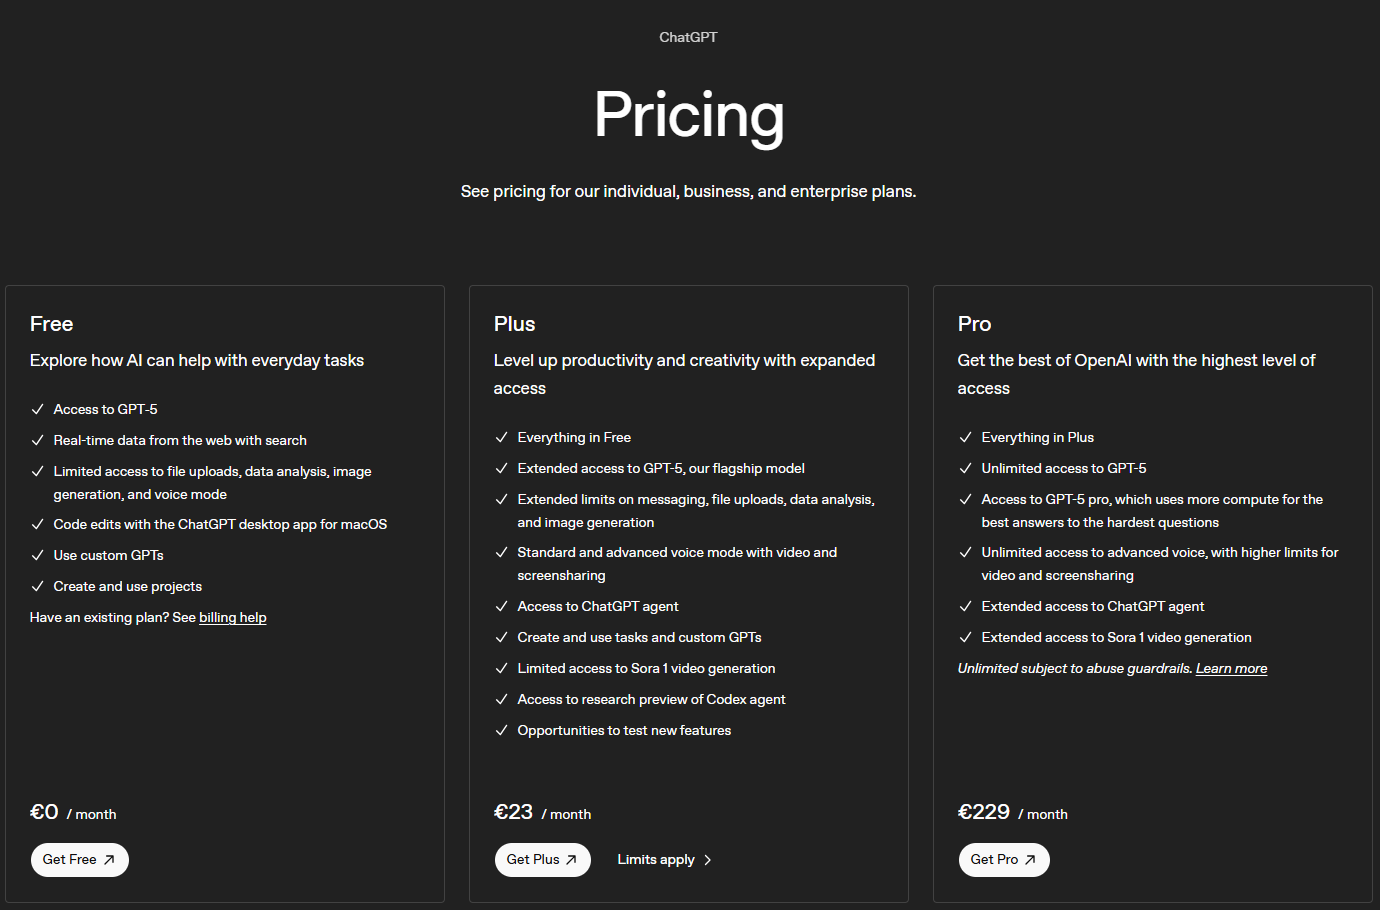Click checkmark next to Everything in Plus
The height and width of the screenshot is (910, 1380).
[x=966, y=438]
